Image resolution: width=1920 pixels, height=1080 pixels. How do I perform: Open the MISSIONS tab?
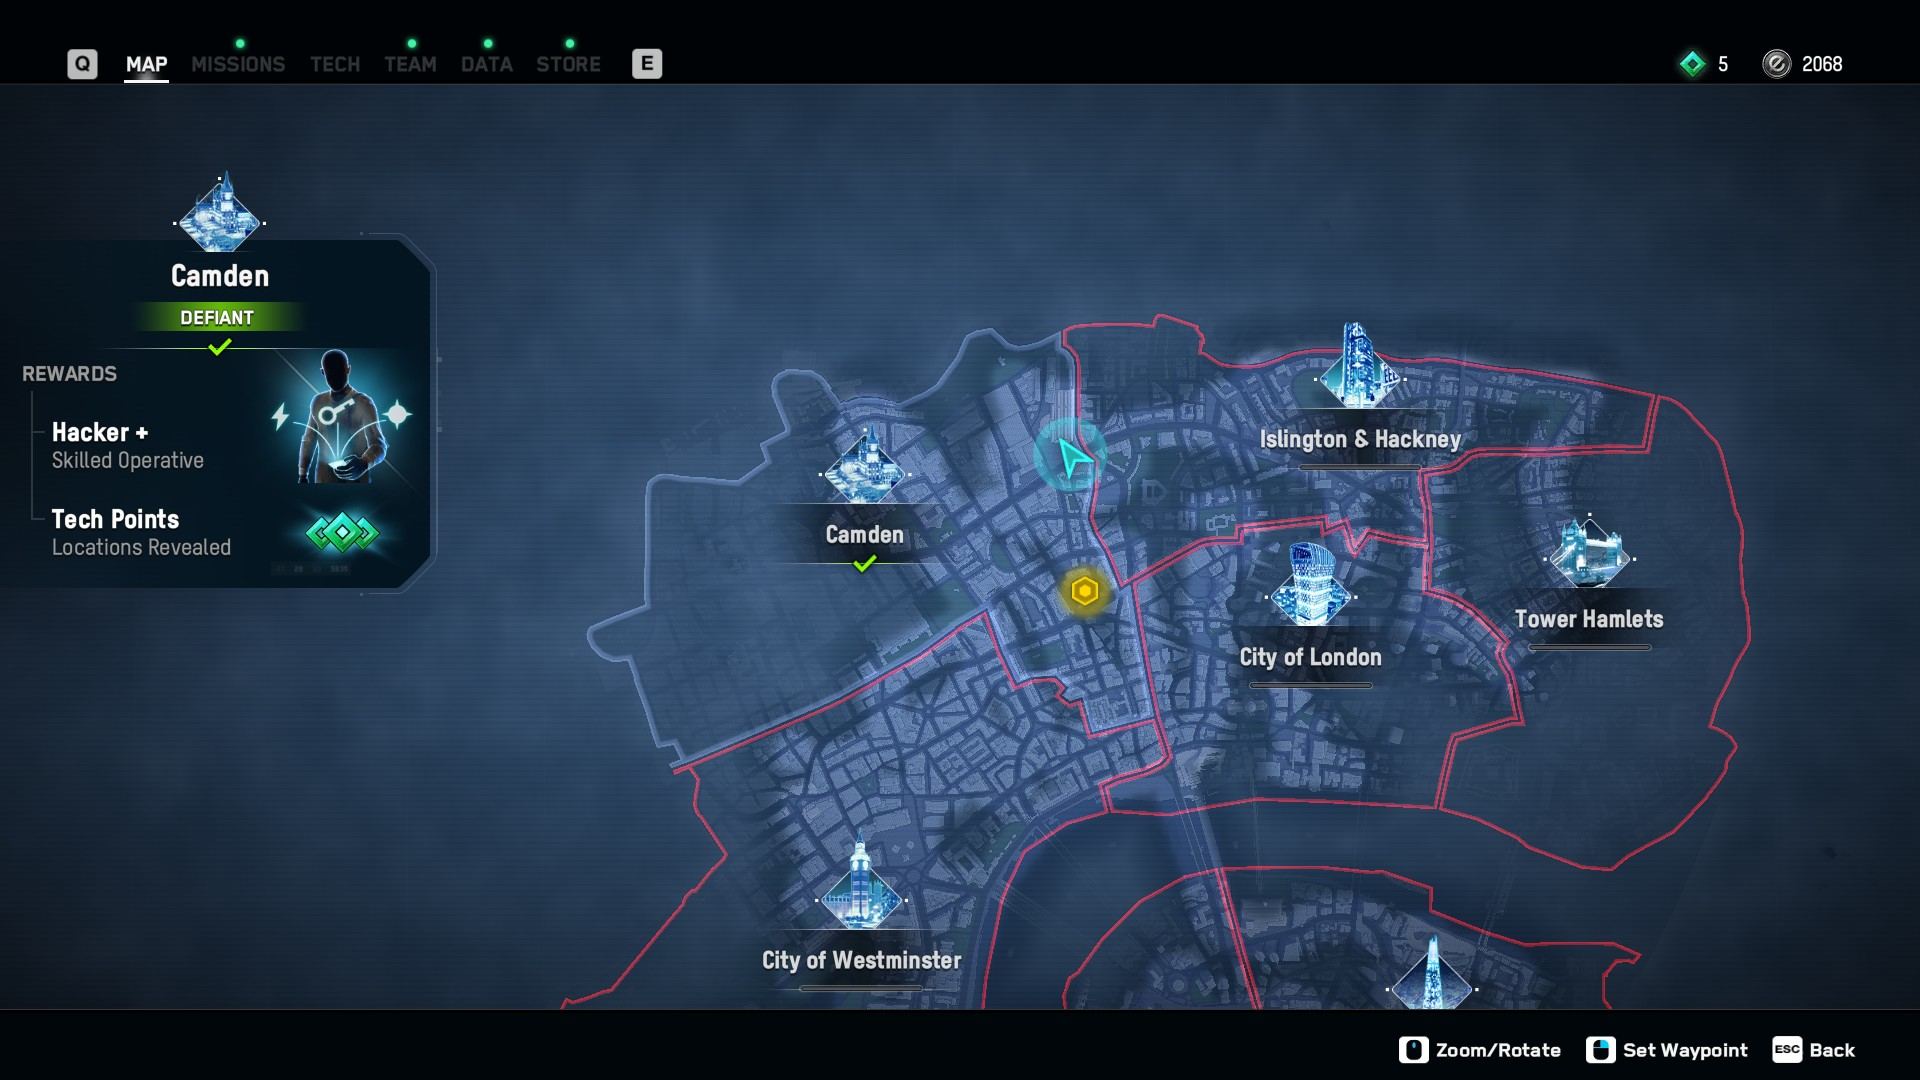coord(237,62)
